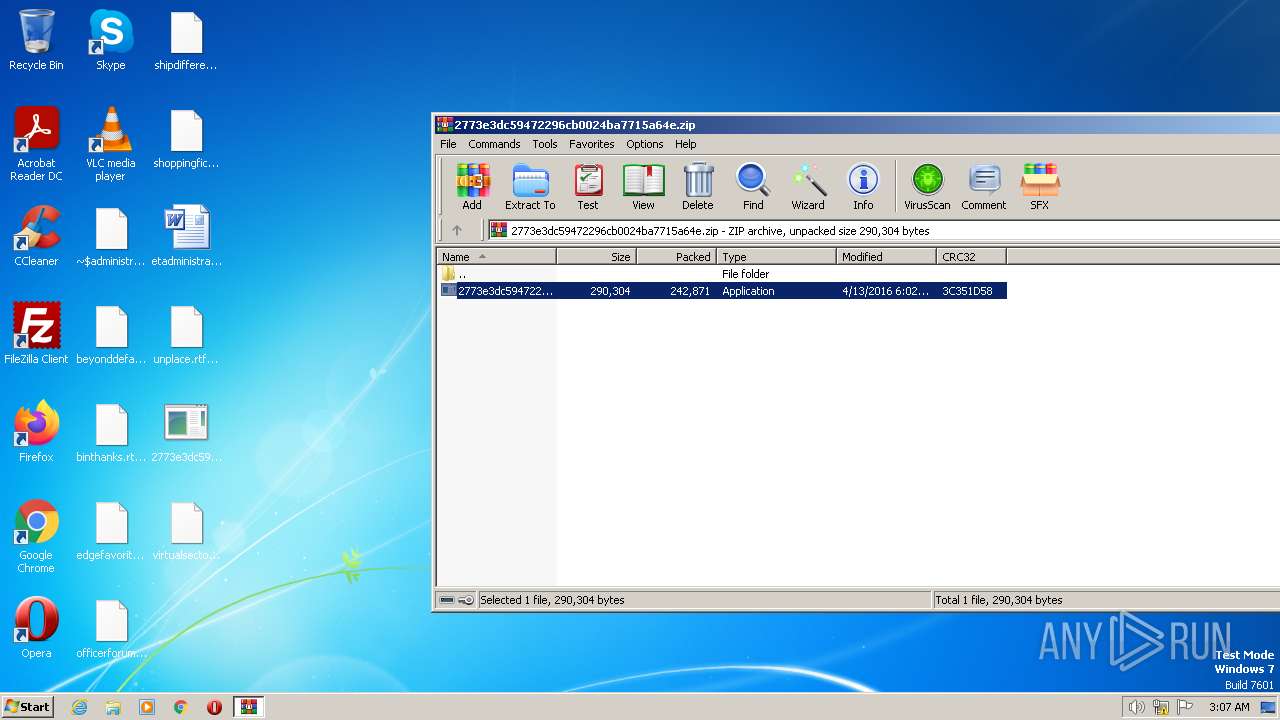Click the Extract To toolbar icon

tap(530, 187)
